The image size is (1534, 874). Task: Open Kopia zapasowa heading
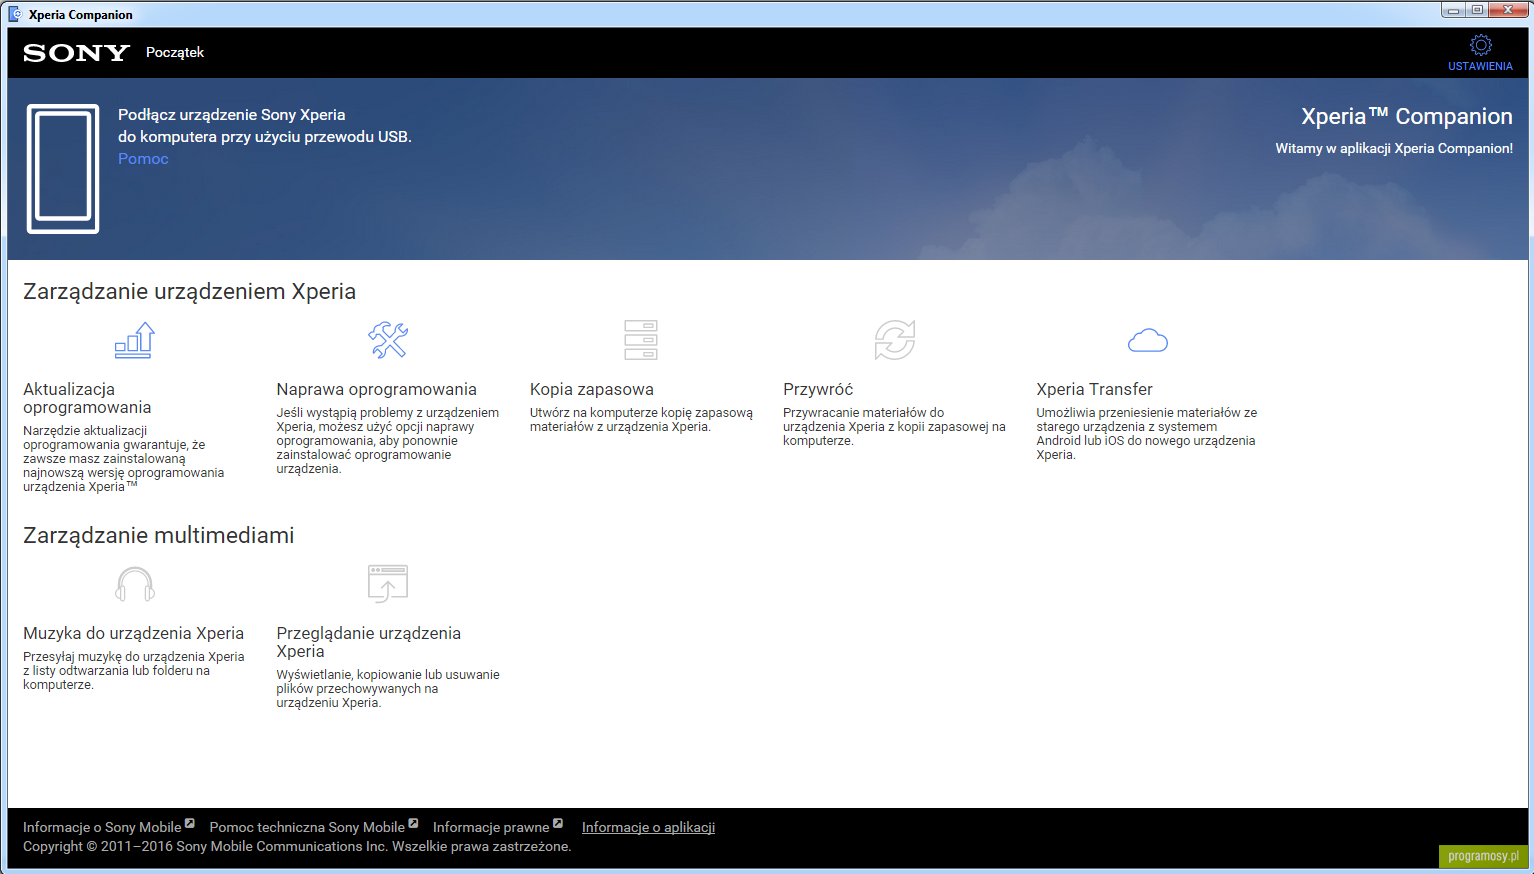[592, 389]
